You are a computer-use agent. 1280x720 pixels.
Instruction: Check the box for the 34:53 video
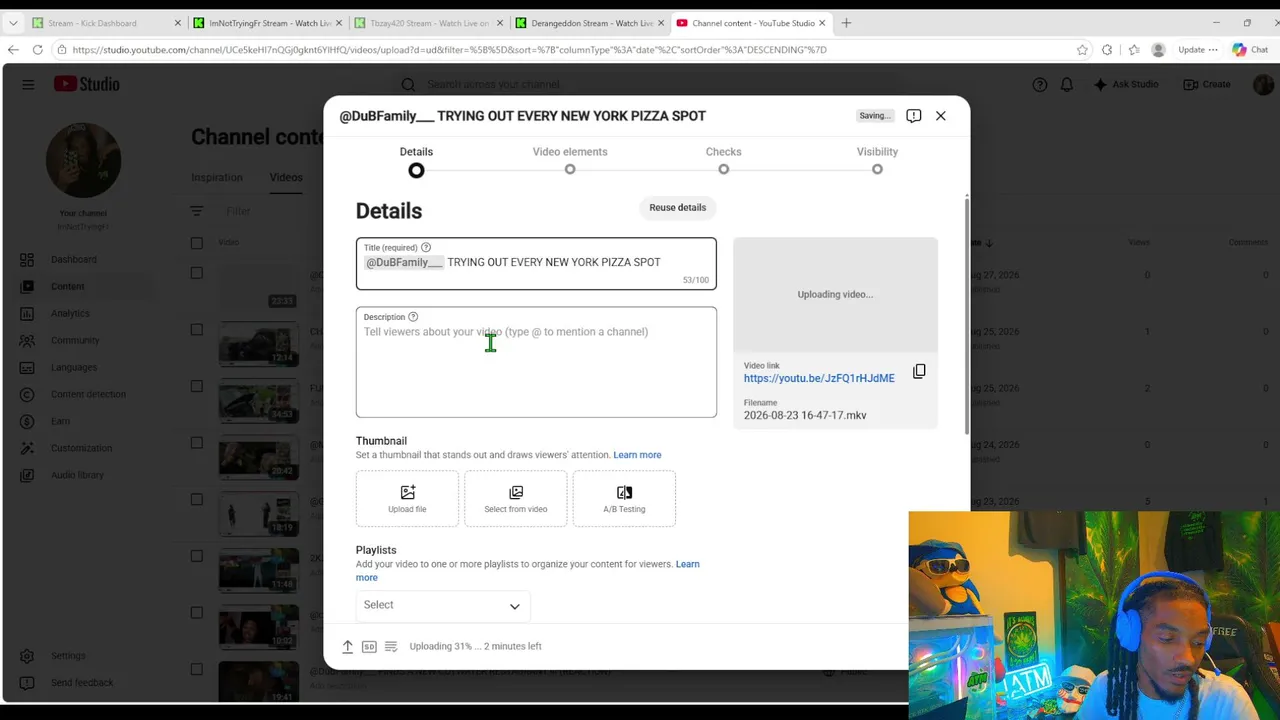[197, 387]
